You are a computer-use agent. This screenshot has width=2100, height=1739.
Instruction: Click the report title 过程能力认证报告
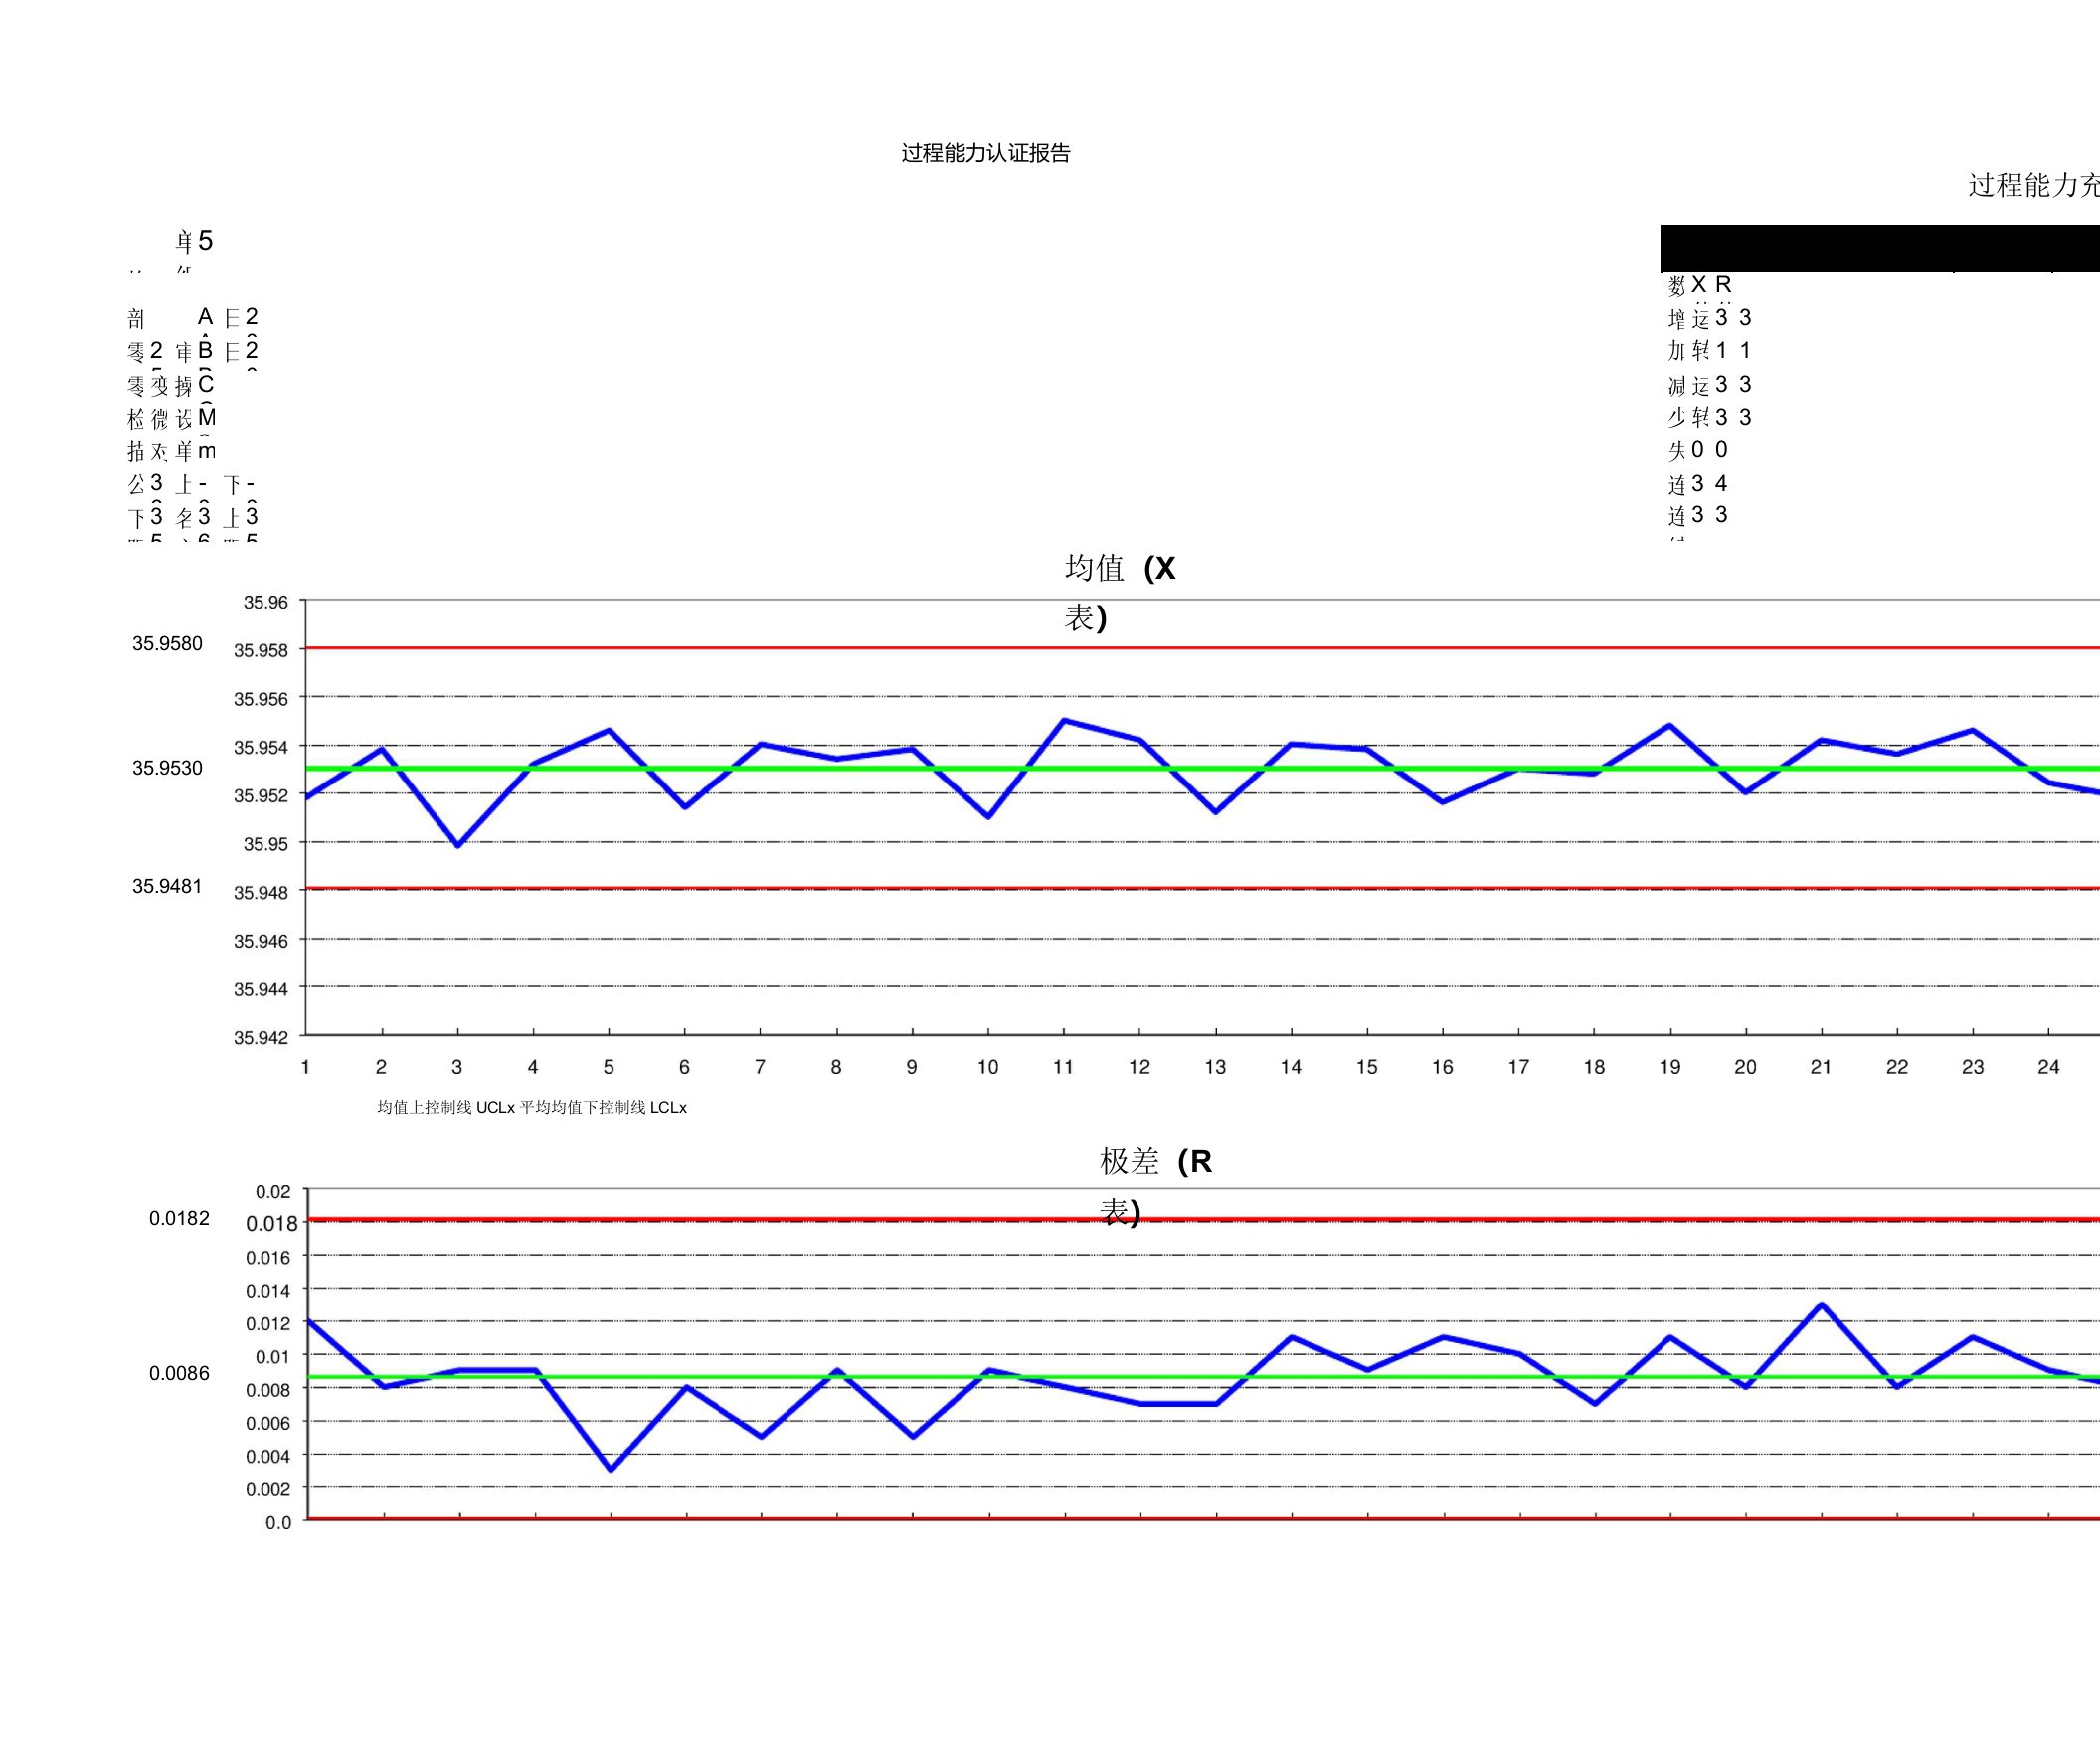985,153
